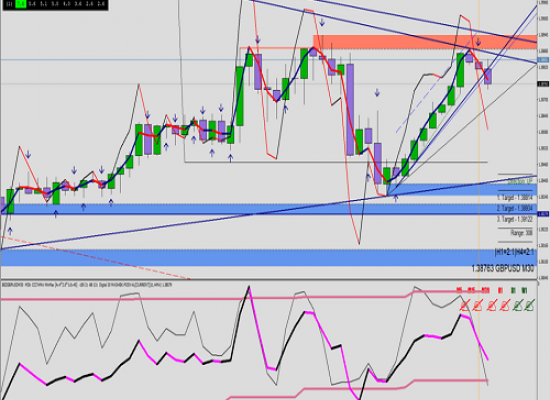This screenshot has height=400, width=550.
Task: Click the last green trend icon under W1
Action: (529, 306)
